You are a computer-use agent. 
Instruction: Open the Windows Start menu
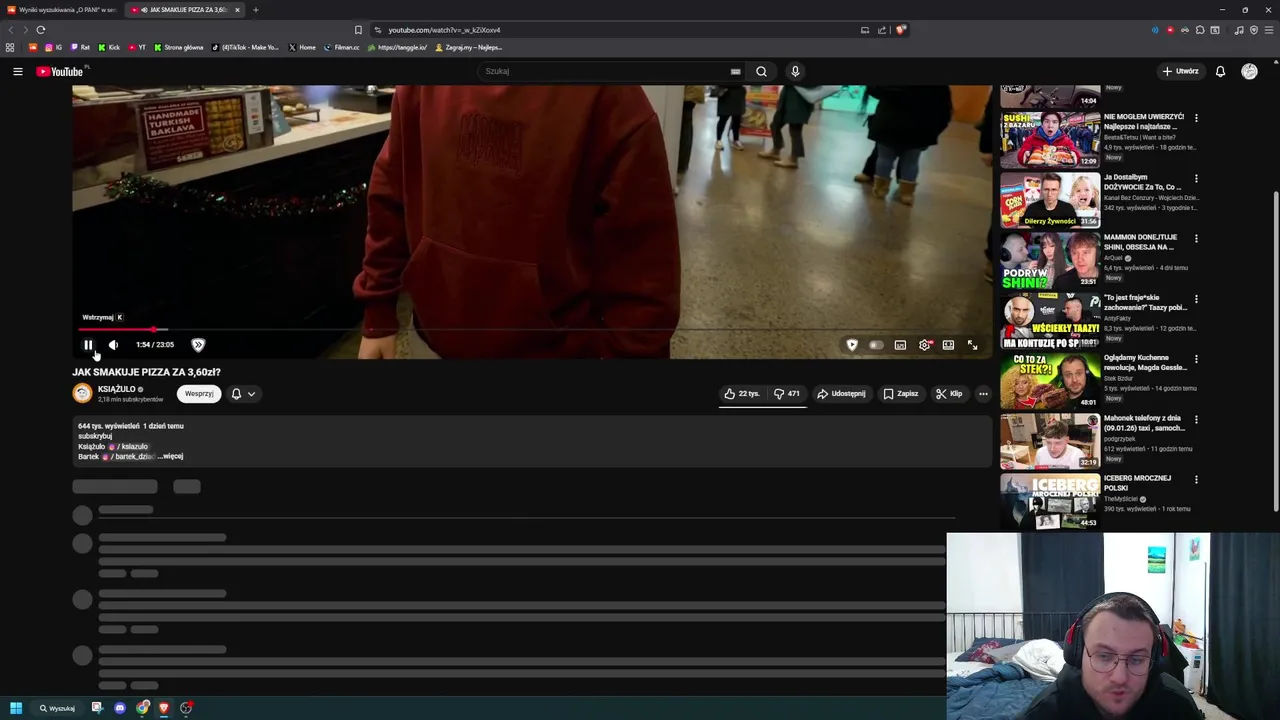(16, 708)
